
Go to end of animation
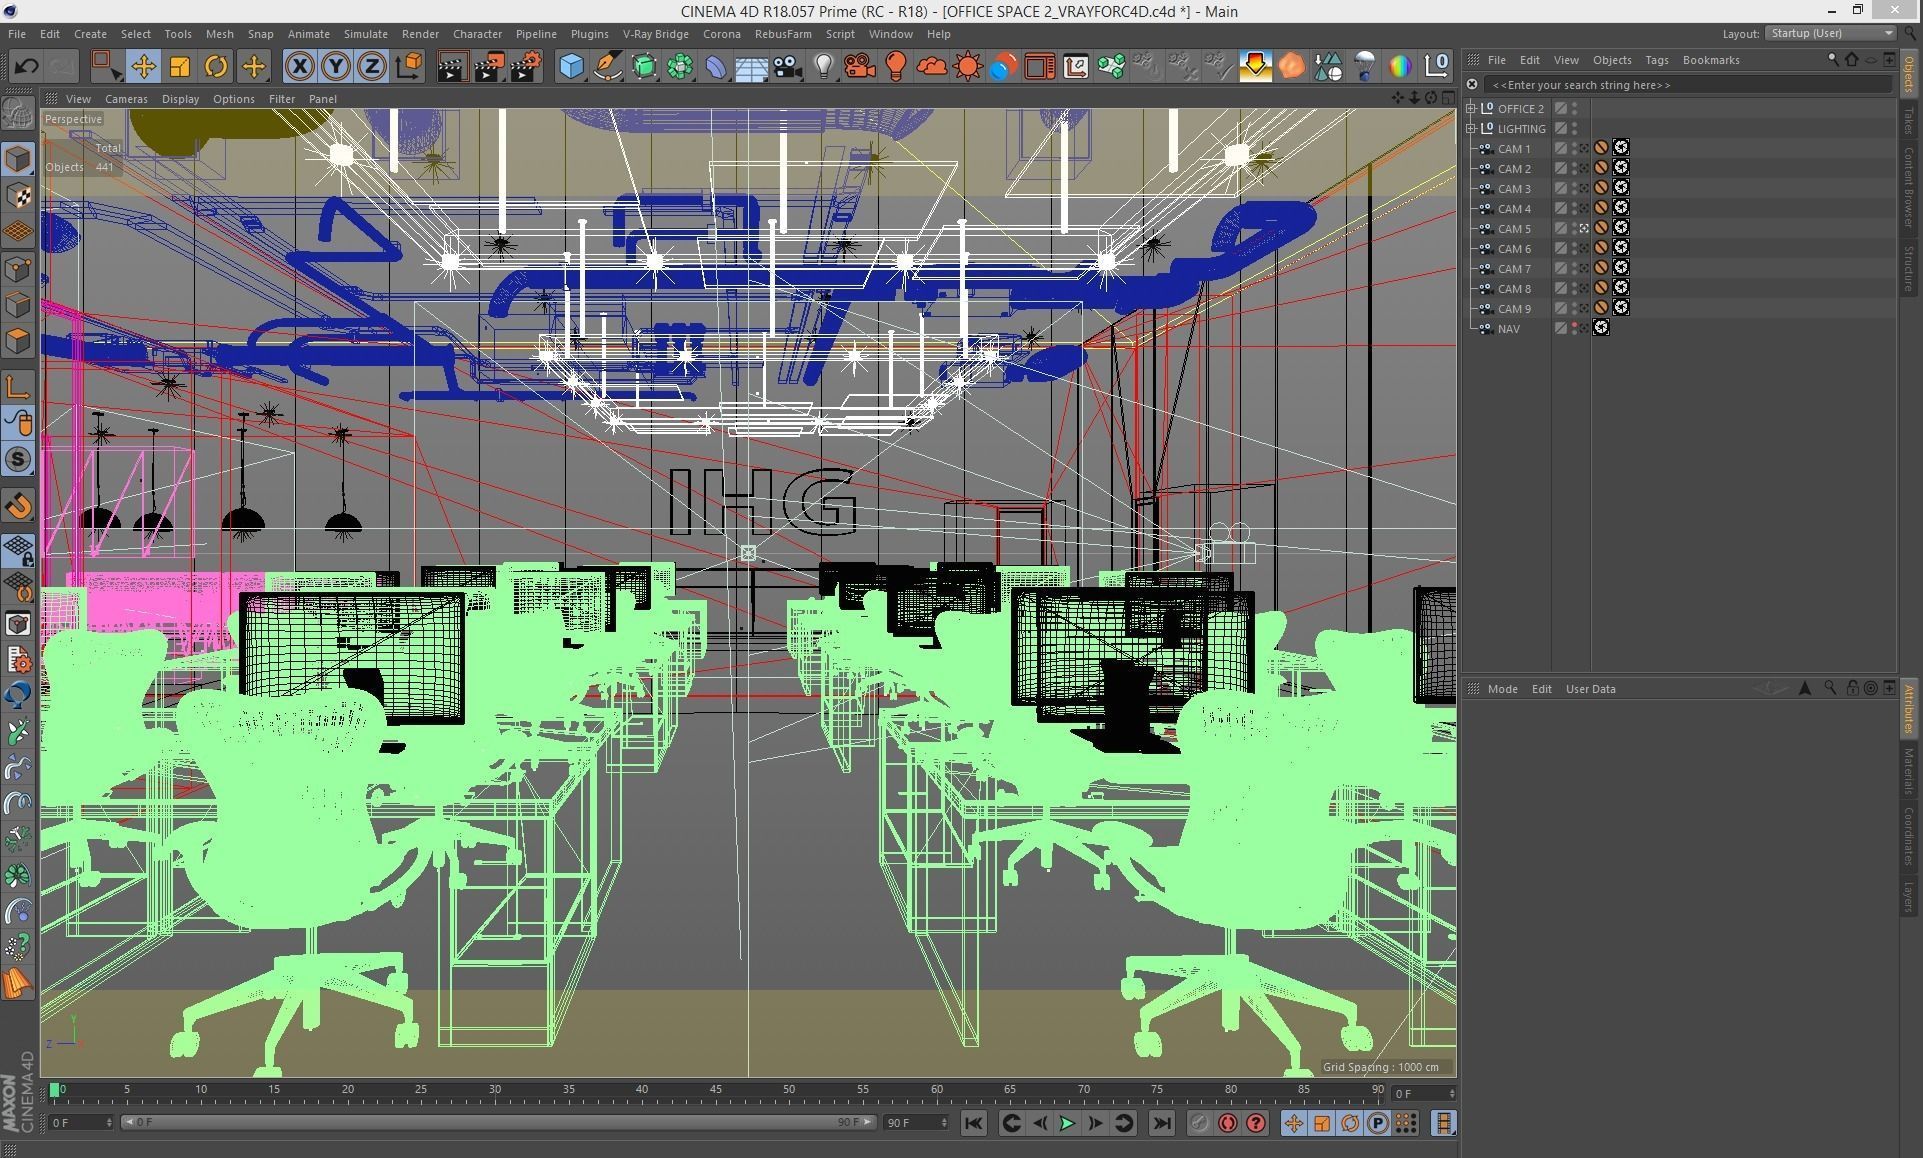[1161, 1123]
